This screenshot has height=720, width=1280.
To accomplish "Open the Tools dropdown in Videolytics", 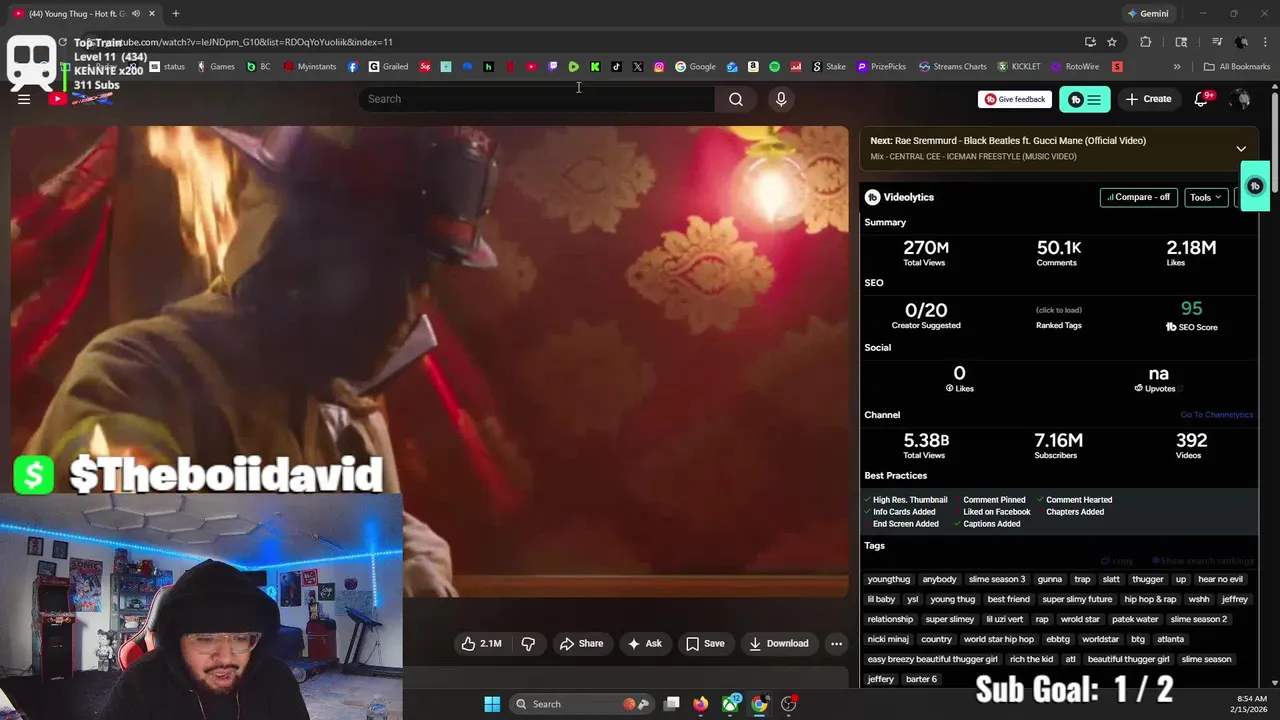I will point(1205,197).
